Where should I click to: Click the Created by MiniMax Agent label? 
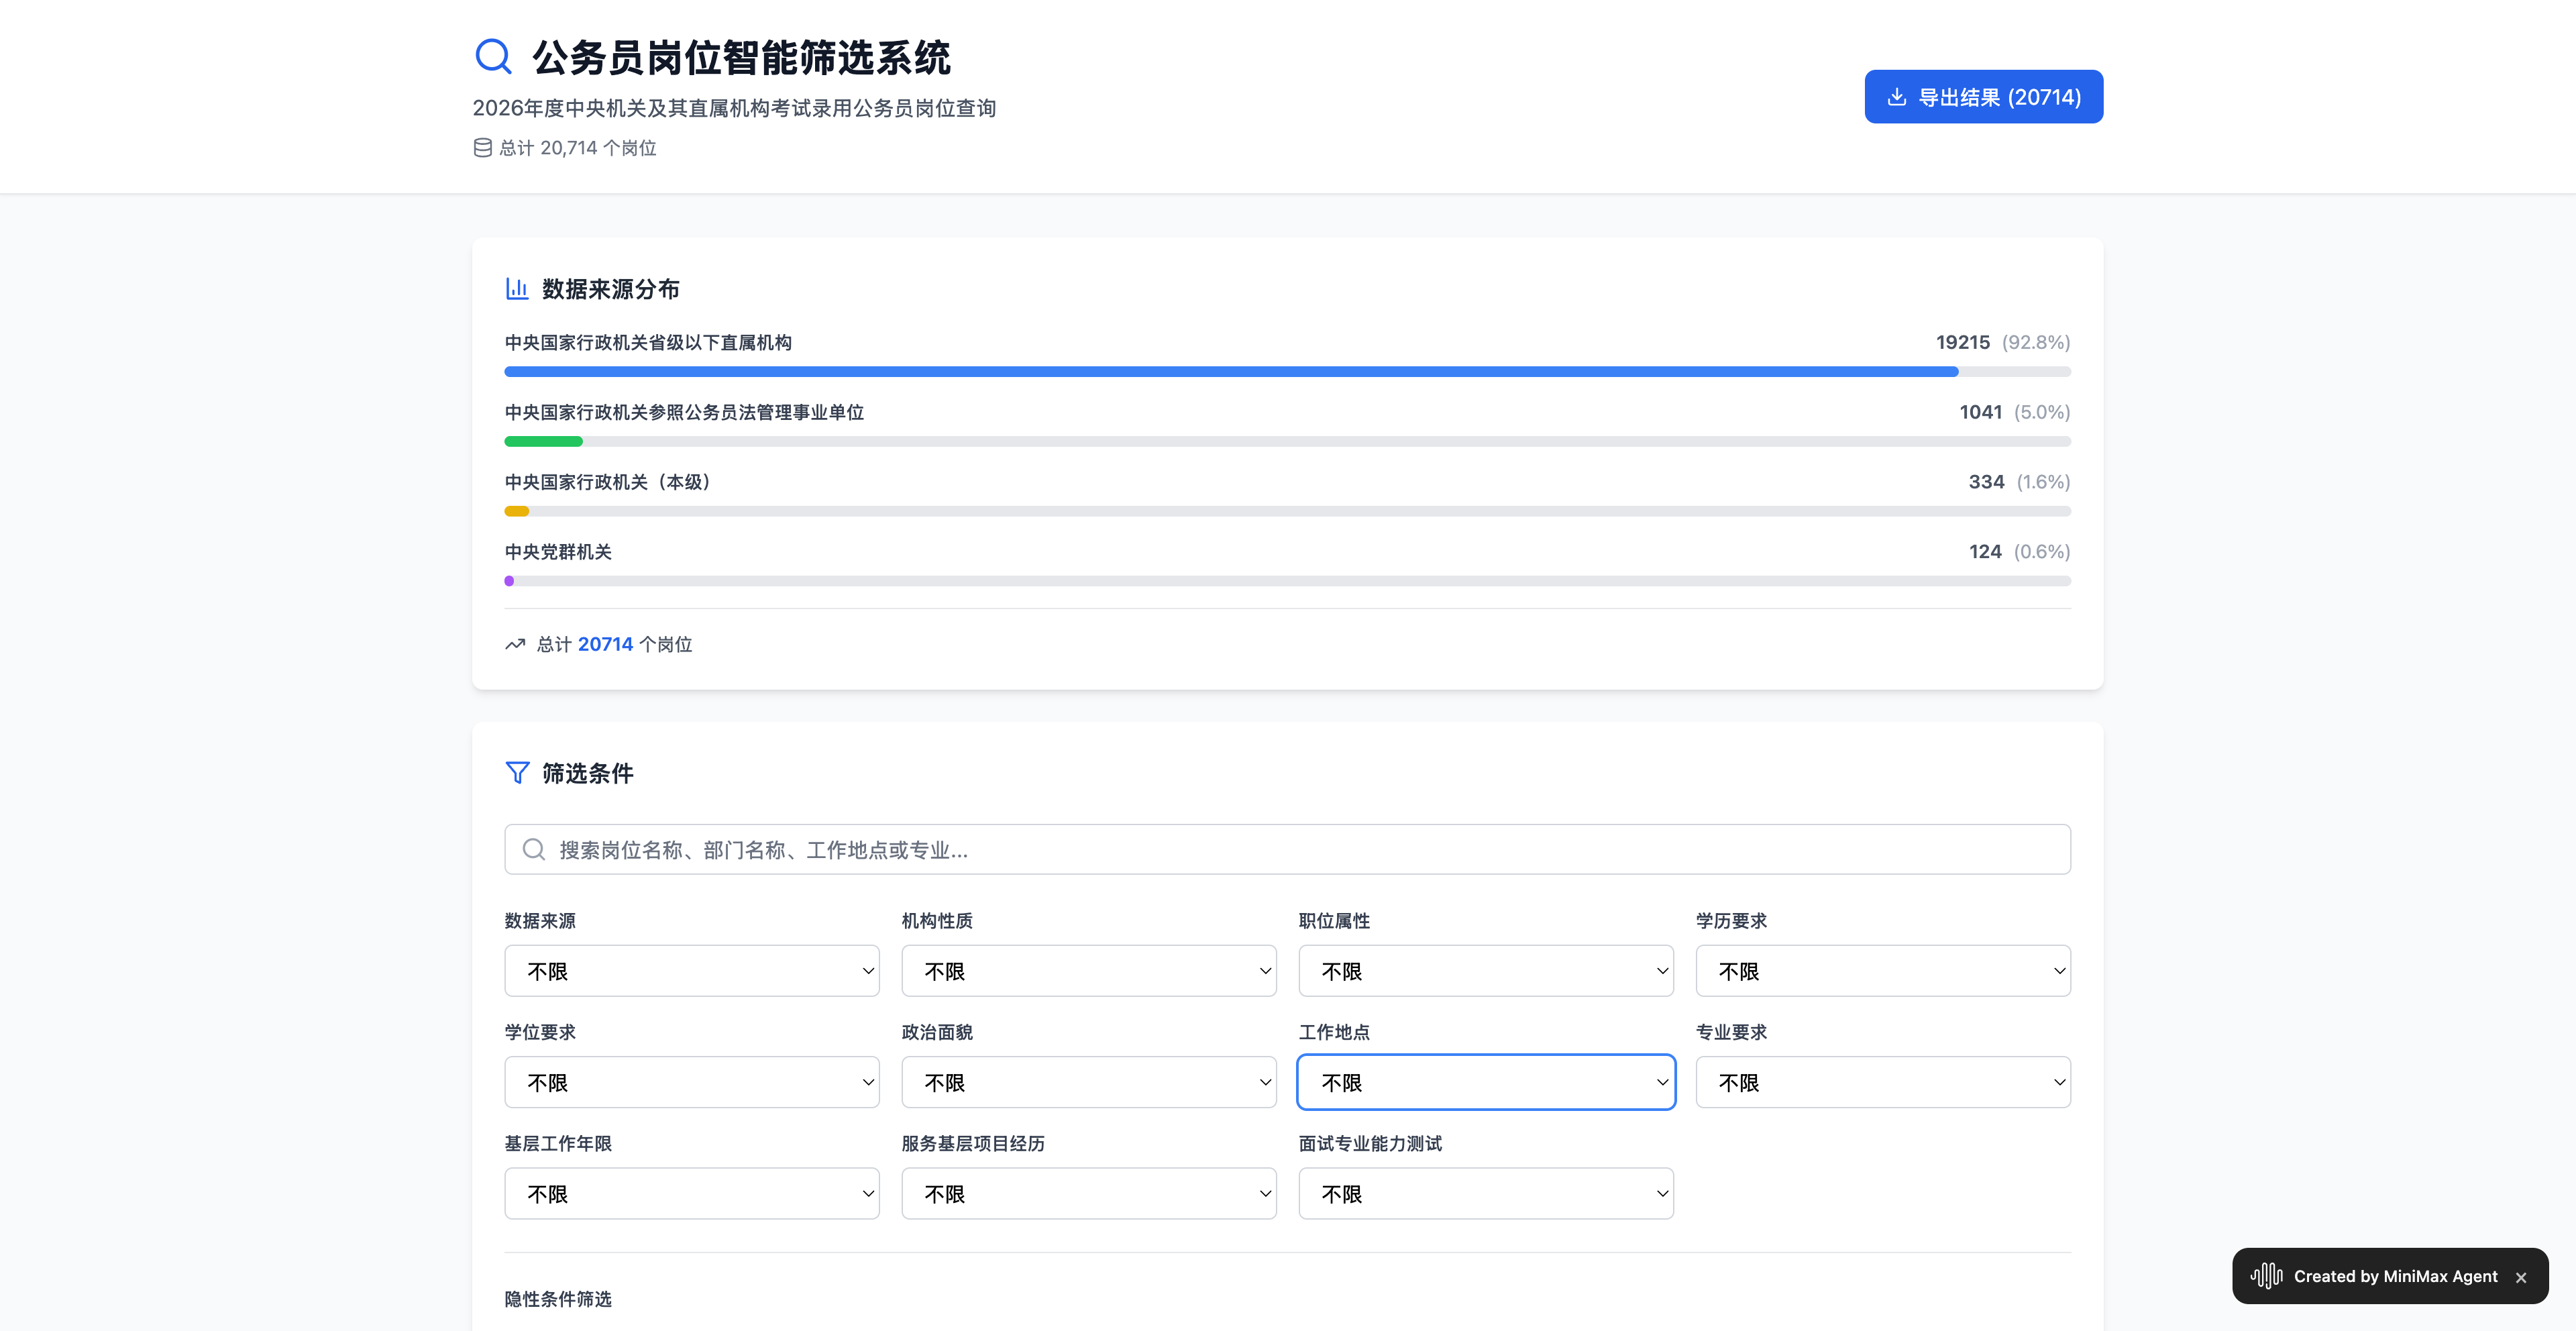(2395, 1276)
